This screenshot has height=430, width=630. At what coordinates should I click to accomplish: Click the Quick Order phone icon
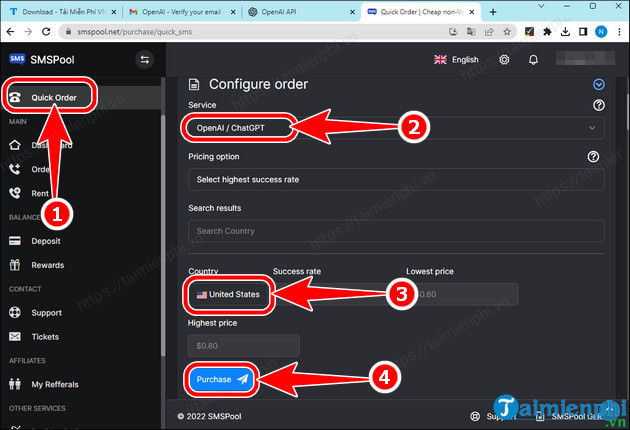[16, 97]
